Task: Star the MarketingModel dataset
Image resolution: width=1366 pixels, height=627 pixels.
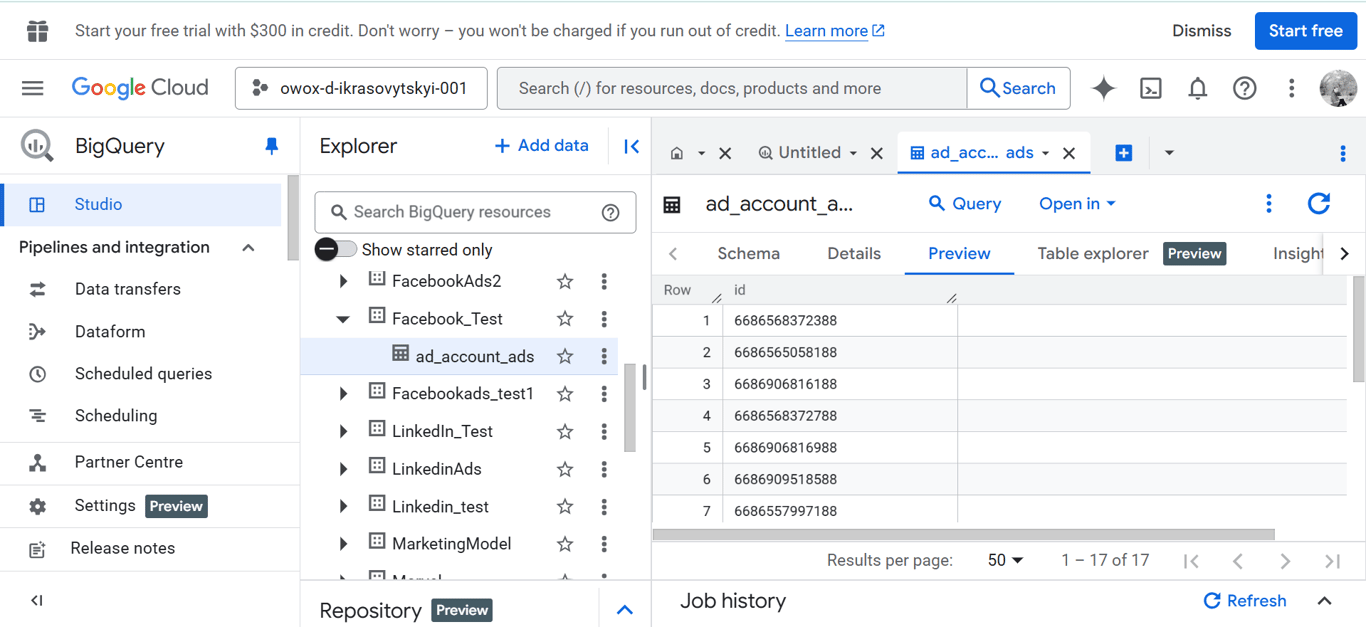Action: [x=565, y=544]
